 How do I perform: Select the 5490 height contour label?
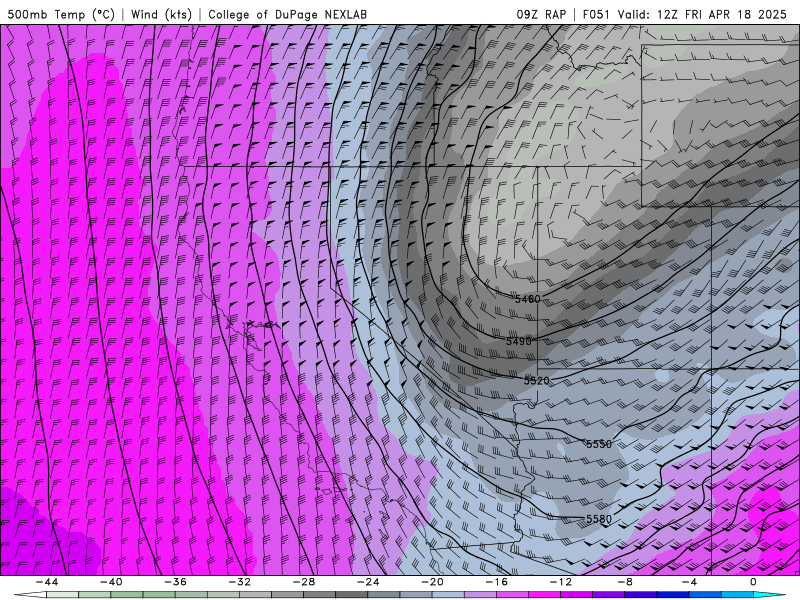point(519,341)
